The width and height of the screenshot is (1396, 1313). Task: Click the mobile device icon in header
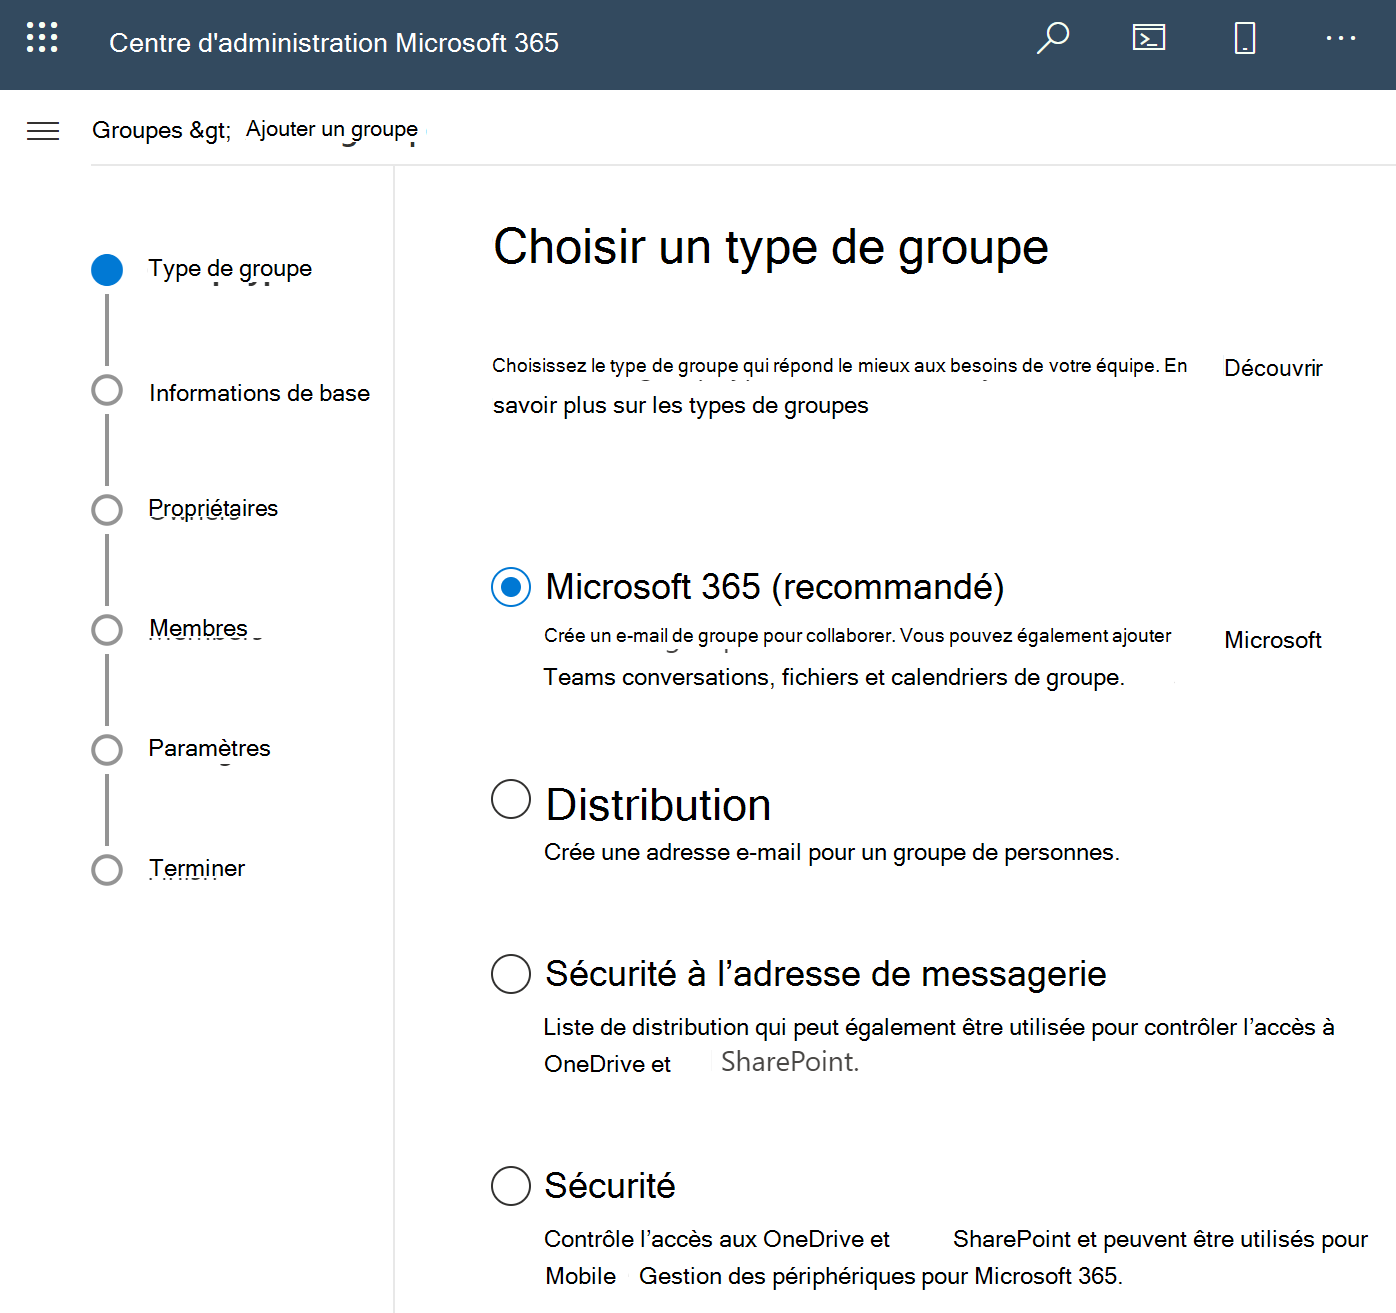pyautogui.click(x=1245, y=38)
